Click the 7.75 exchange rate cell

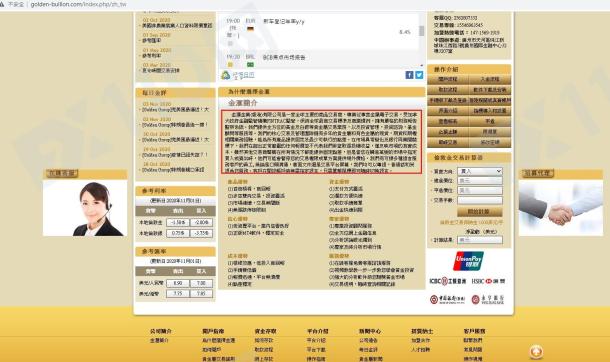tap(178, 294)
